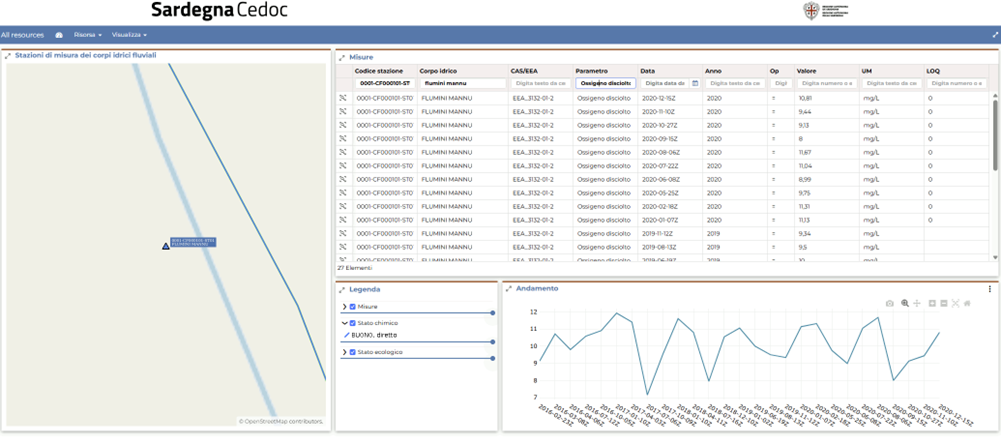Collapse the Stato chimico legend group
This screenshot has width=1001, height=444.
pos(344,323)
